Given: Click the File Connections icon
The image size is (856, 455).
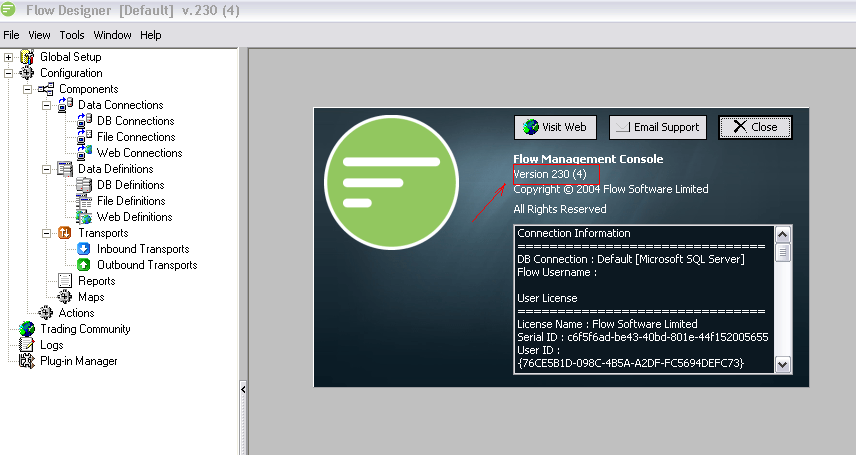Looking at the screenshot, I should (84, 137).
